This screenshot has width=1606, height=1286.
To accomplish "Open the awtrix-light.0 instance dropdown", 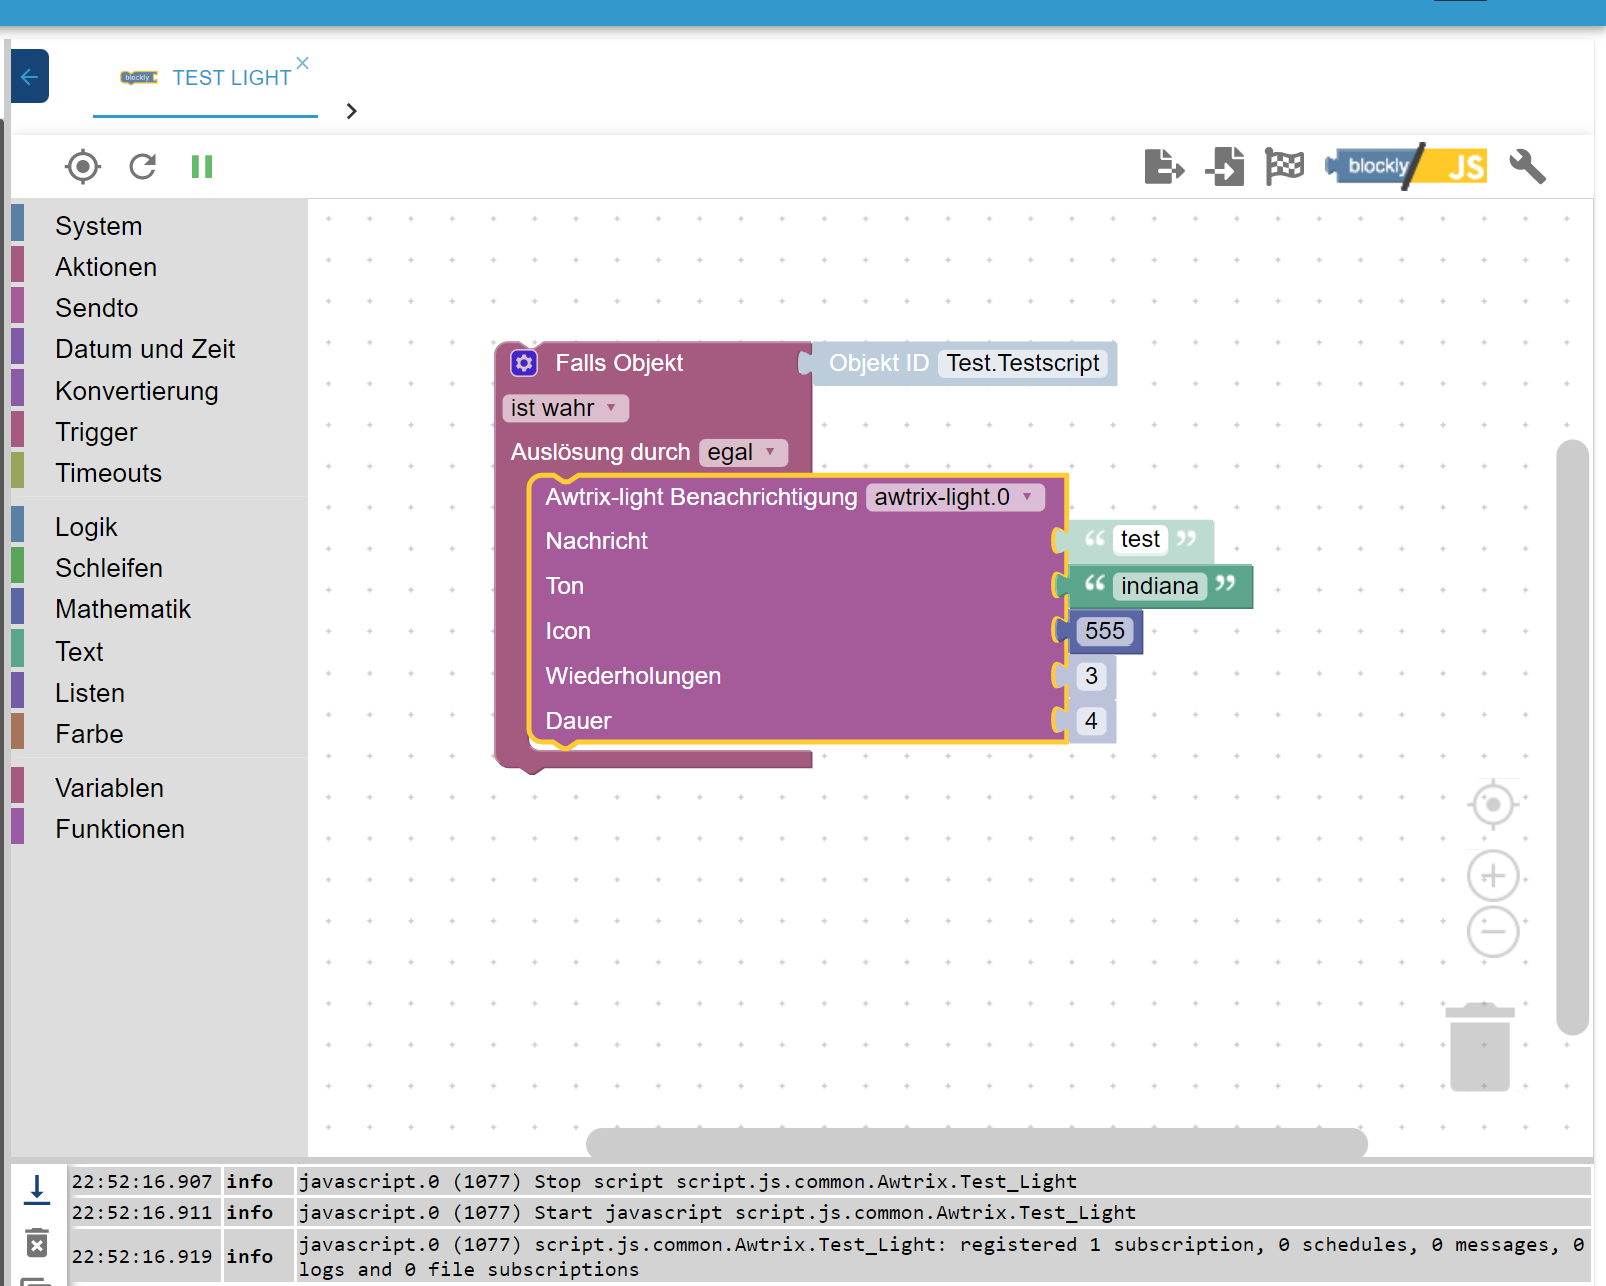I will [x=955, y=497].
